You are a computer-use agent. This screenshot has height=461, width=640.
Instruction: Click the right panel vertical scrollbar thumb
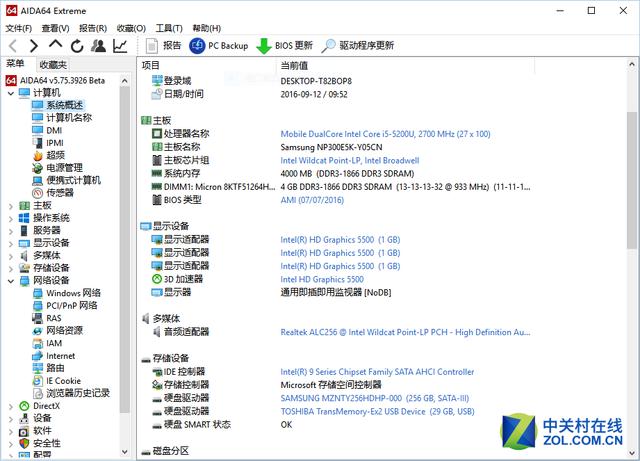coord(631,180)
